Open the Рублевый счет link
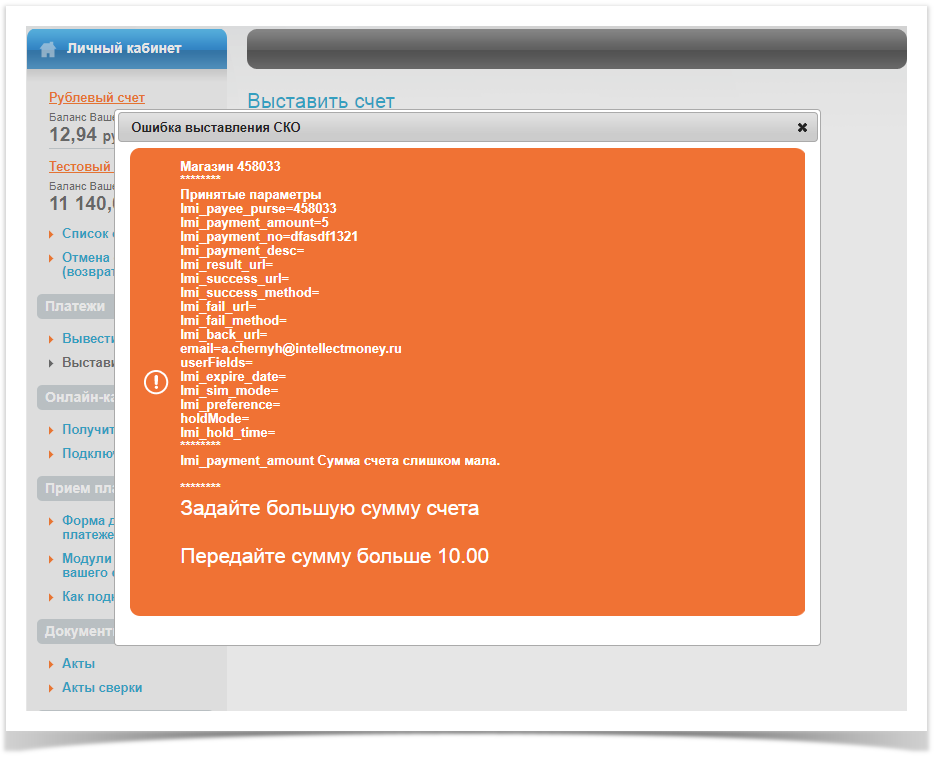 (x=97, y=98)
